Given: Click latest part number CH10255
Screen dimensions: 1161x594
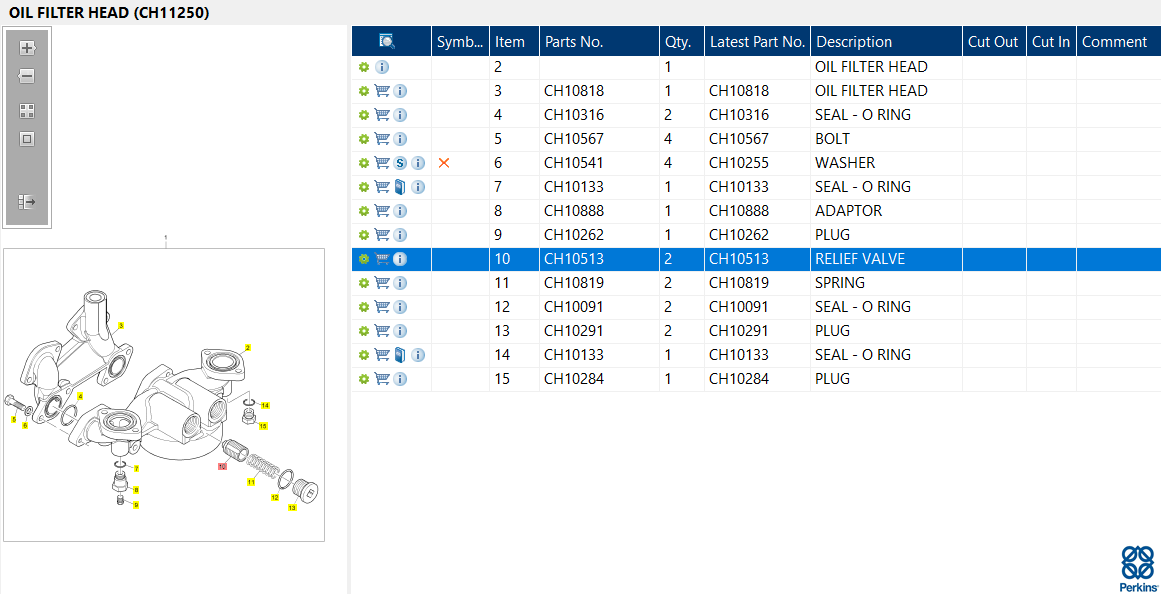Looking at the screenshot, I should (739, 163).
